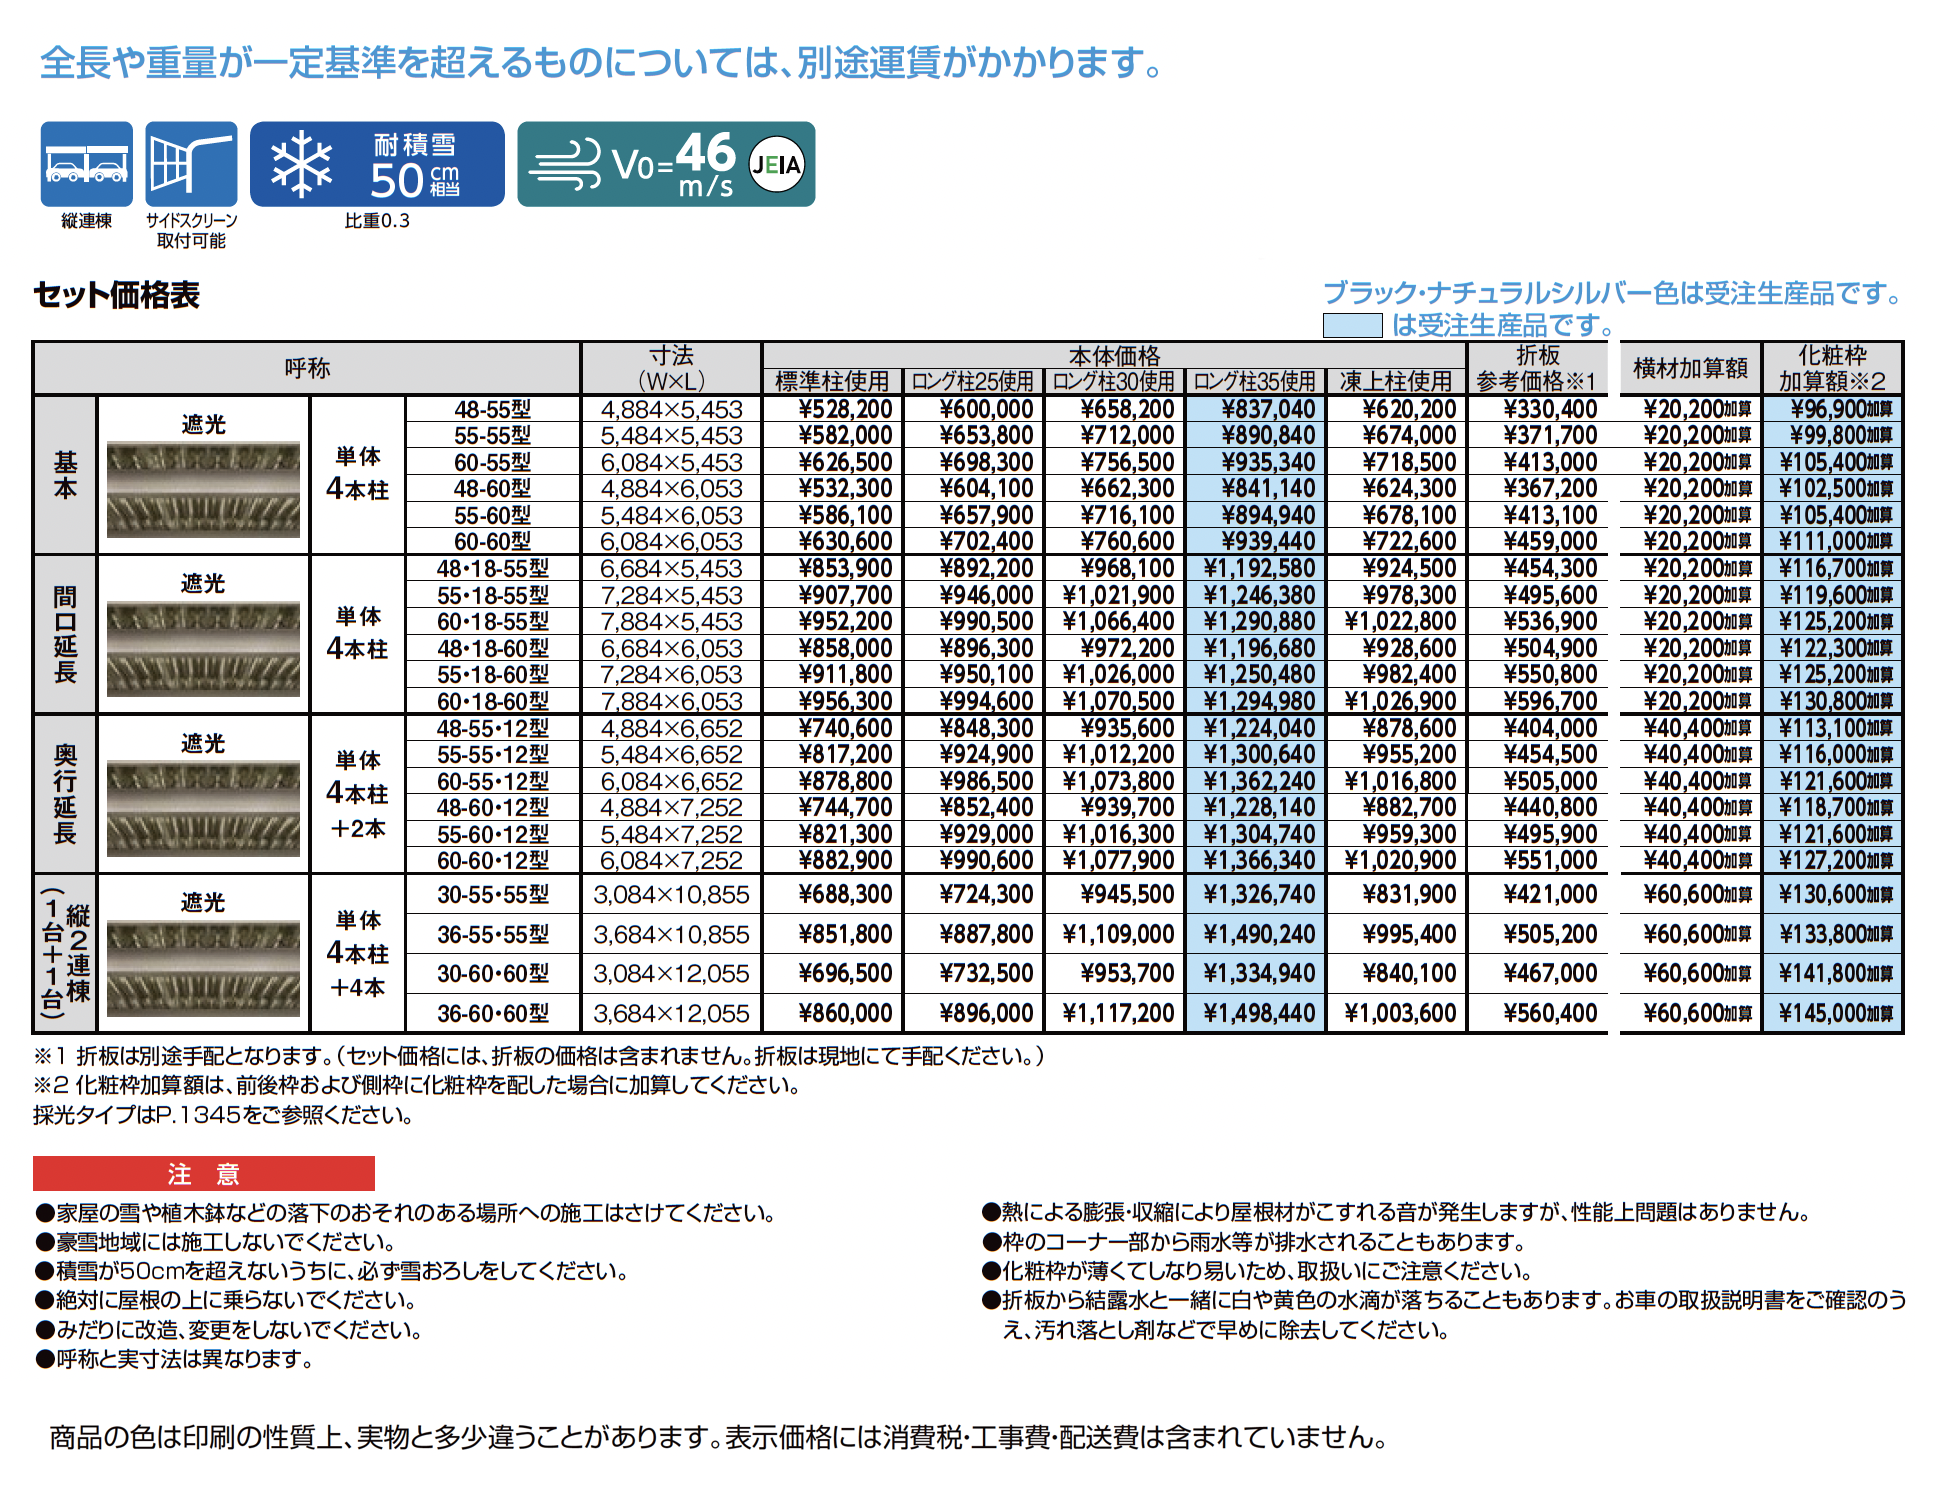Screen dimensions: 1940x1506
Task: Click the red 注意 banner
Action: tap(203, 1173)
